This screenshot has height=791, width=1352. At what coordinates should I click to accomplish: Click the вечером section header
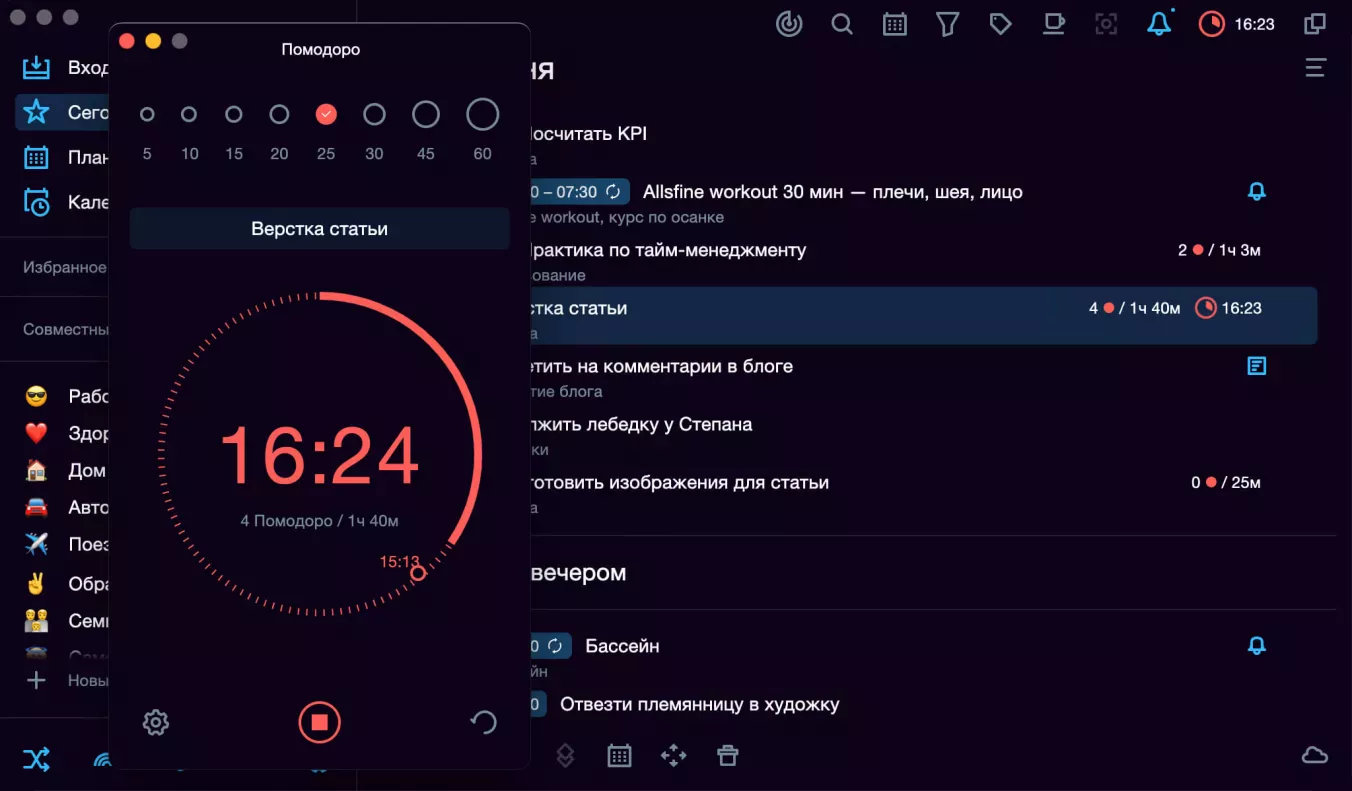coord(578,573)
